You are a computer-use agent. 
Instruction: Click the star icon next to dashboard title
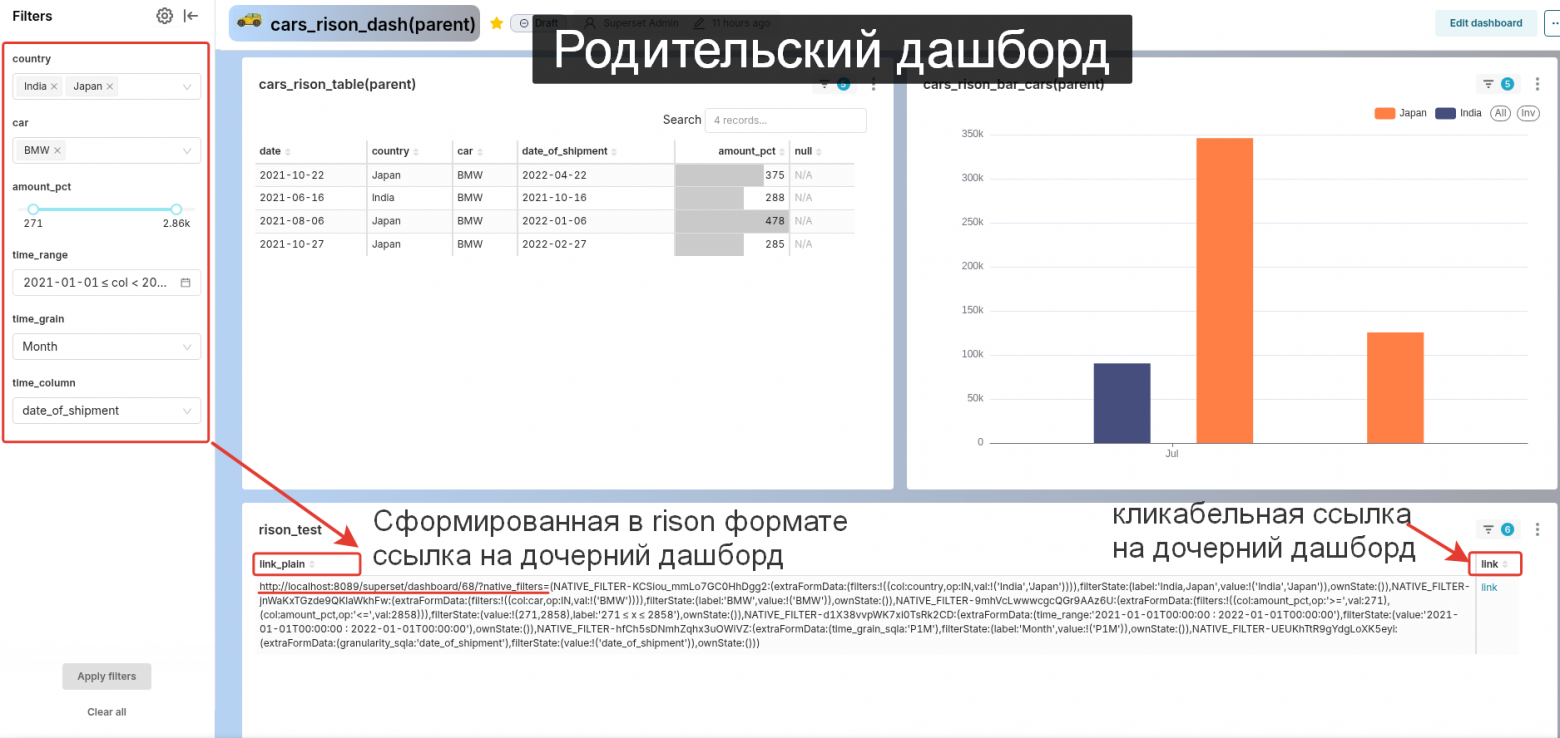tap(497, 23)
